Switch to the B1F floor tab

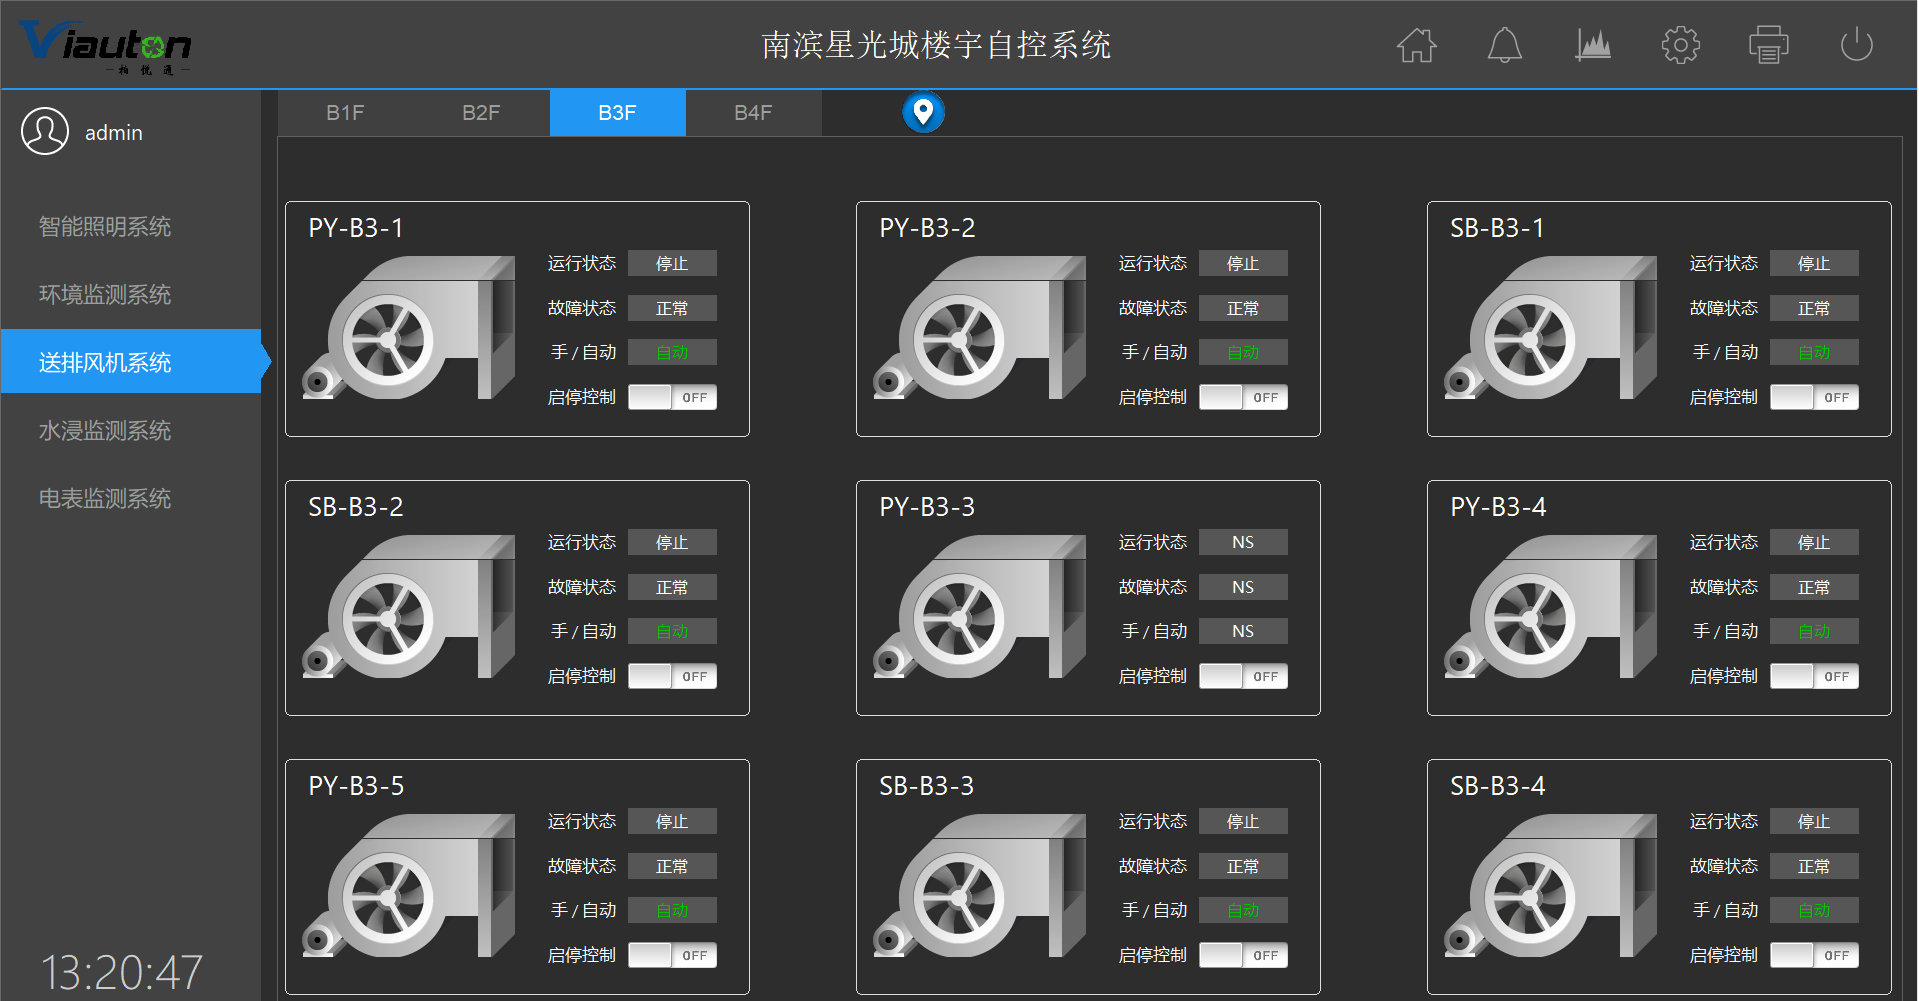(x=345, y=113)
